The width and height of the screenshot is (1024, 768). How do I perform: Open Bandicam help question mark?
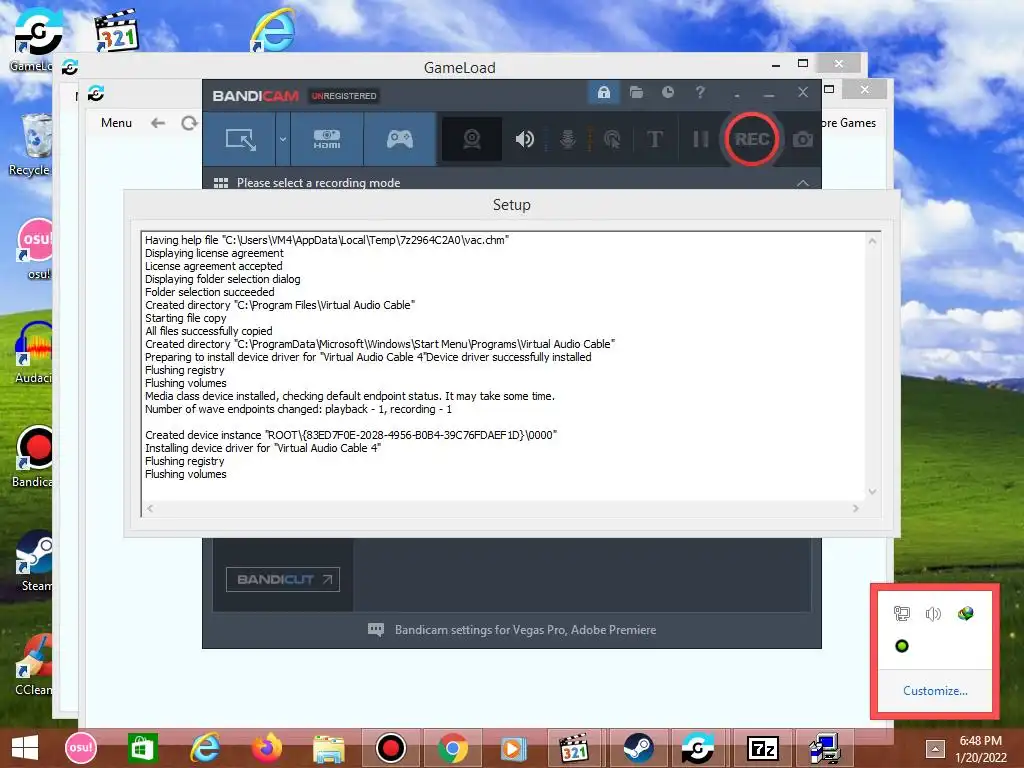coord(700,92)
